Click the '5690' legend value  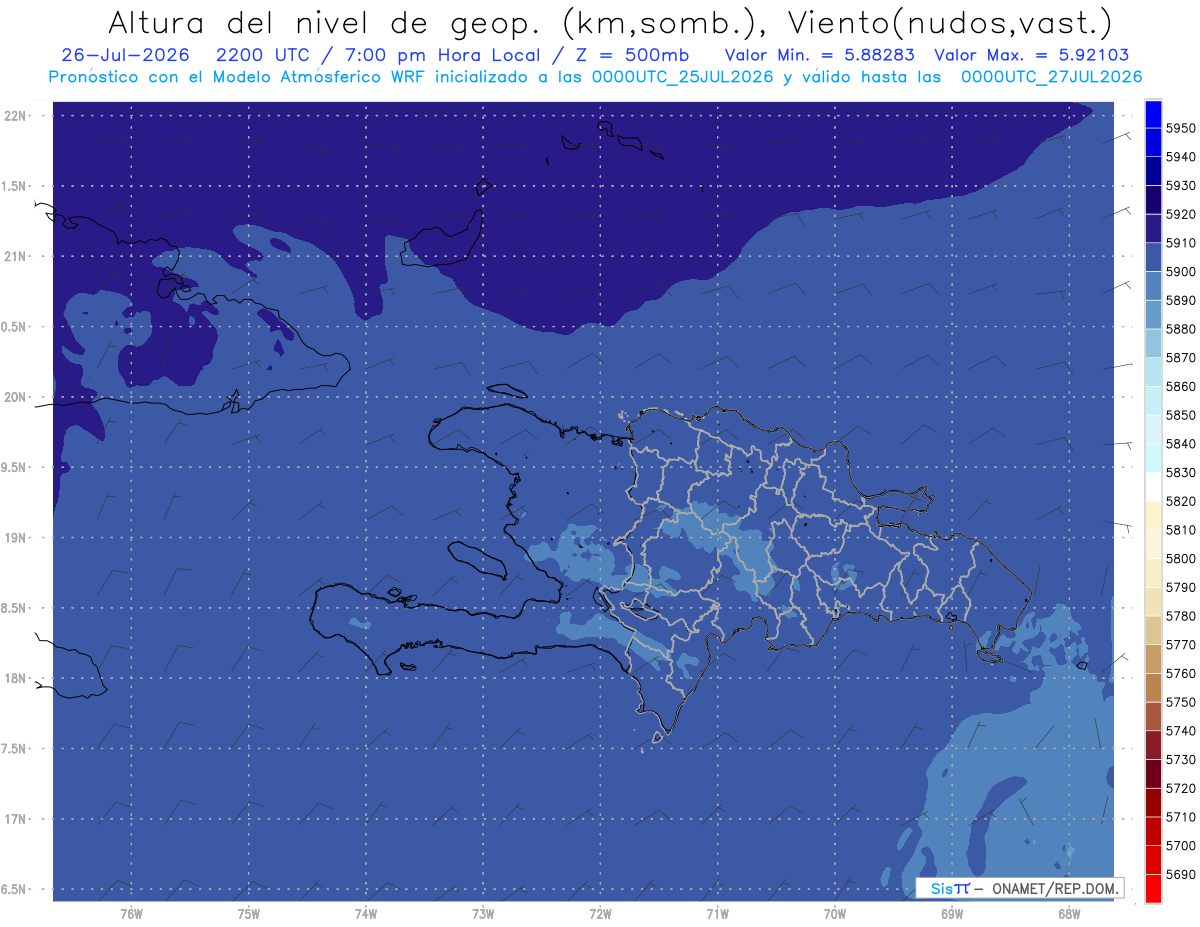(x=1181, y=874)
